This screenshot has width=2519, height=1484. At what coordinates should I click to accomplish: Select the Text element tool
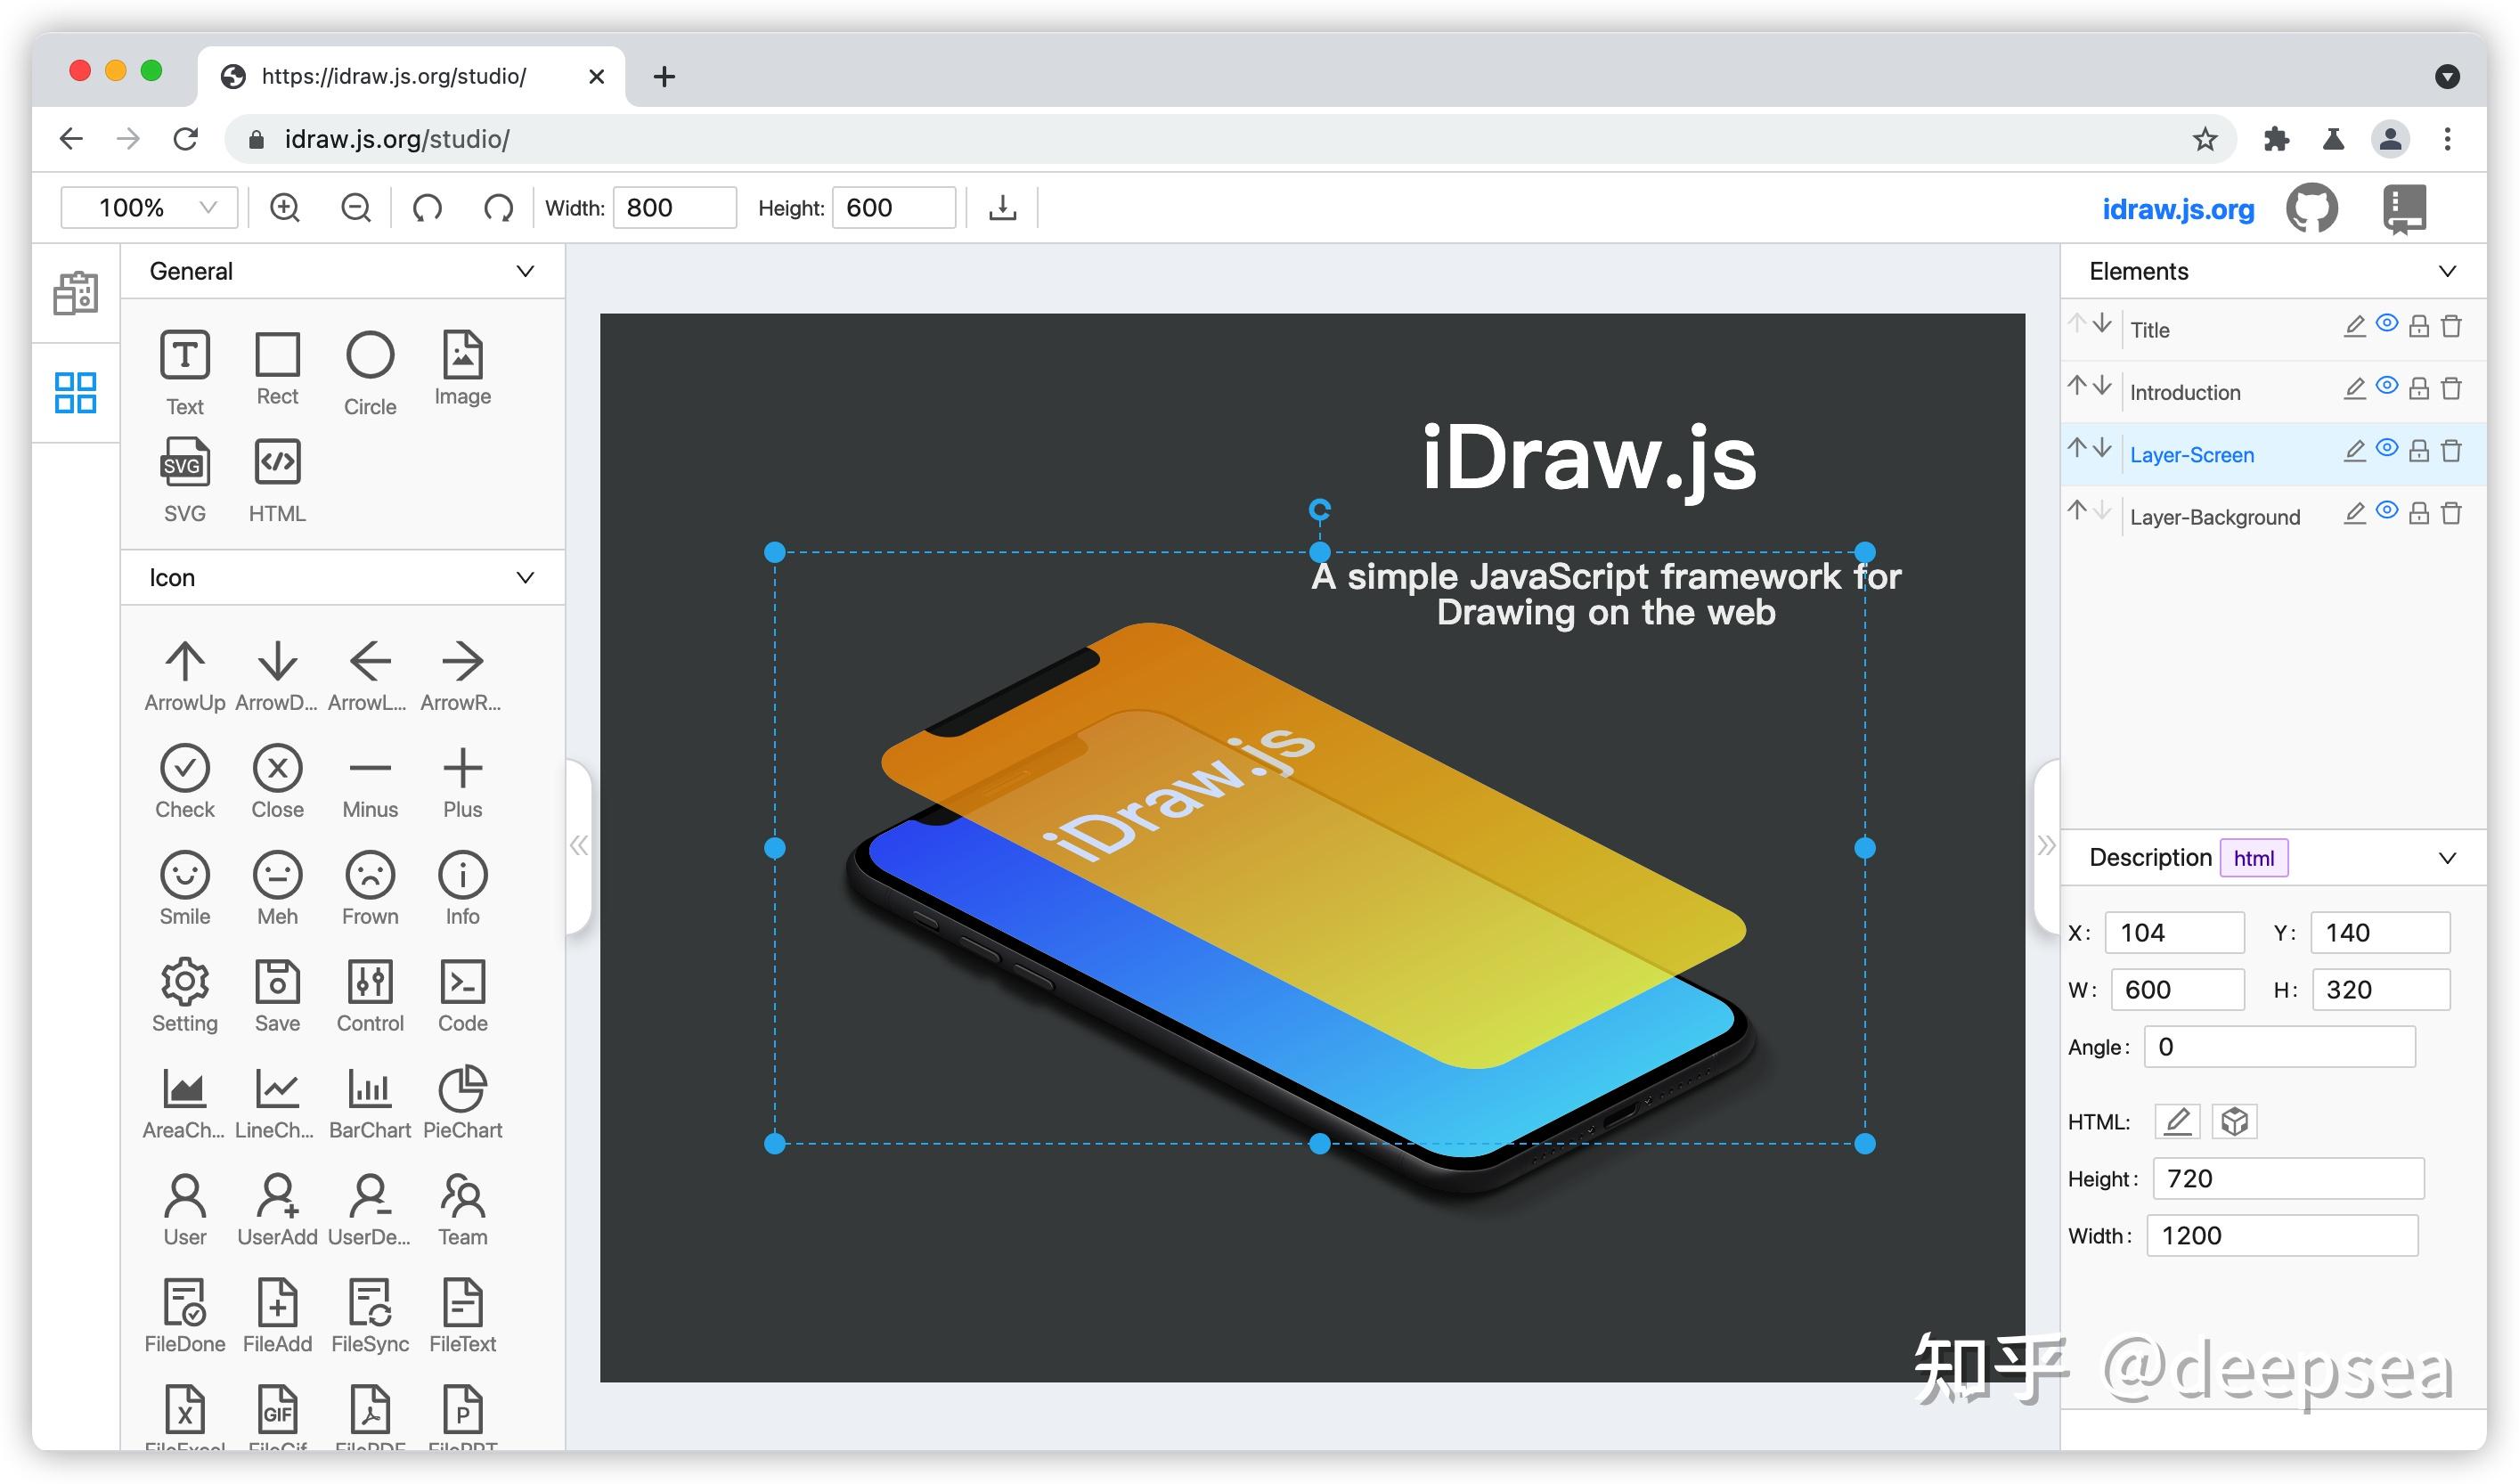click(x=185, y=373)
